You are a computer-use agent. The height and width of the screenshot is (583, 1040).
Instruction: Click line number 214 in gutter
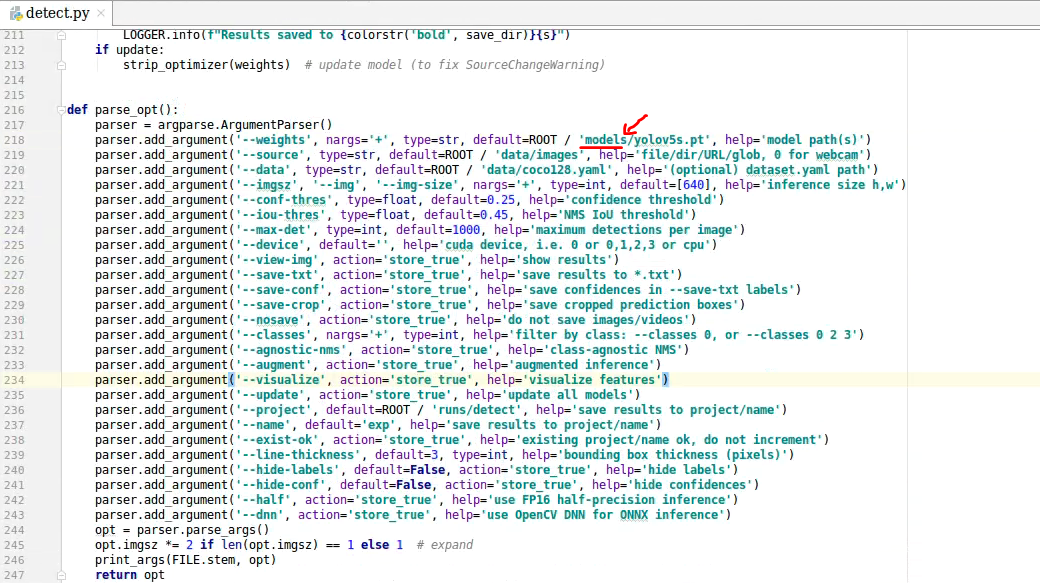pos(14,80)
